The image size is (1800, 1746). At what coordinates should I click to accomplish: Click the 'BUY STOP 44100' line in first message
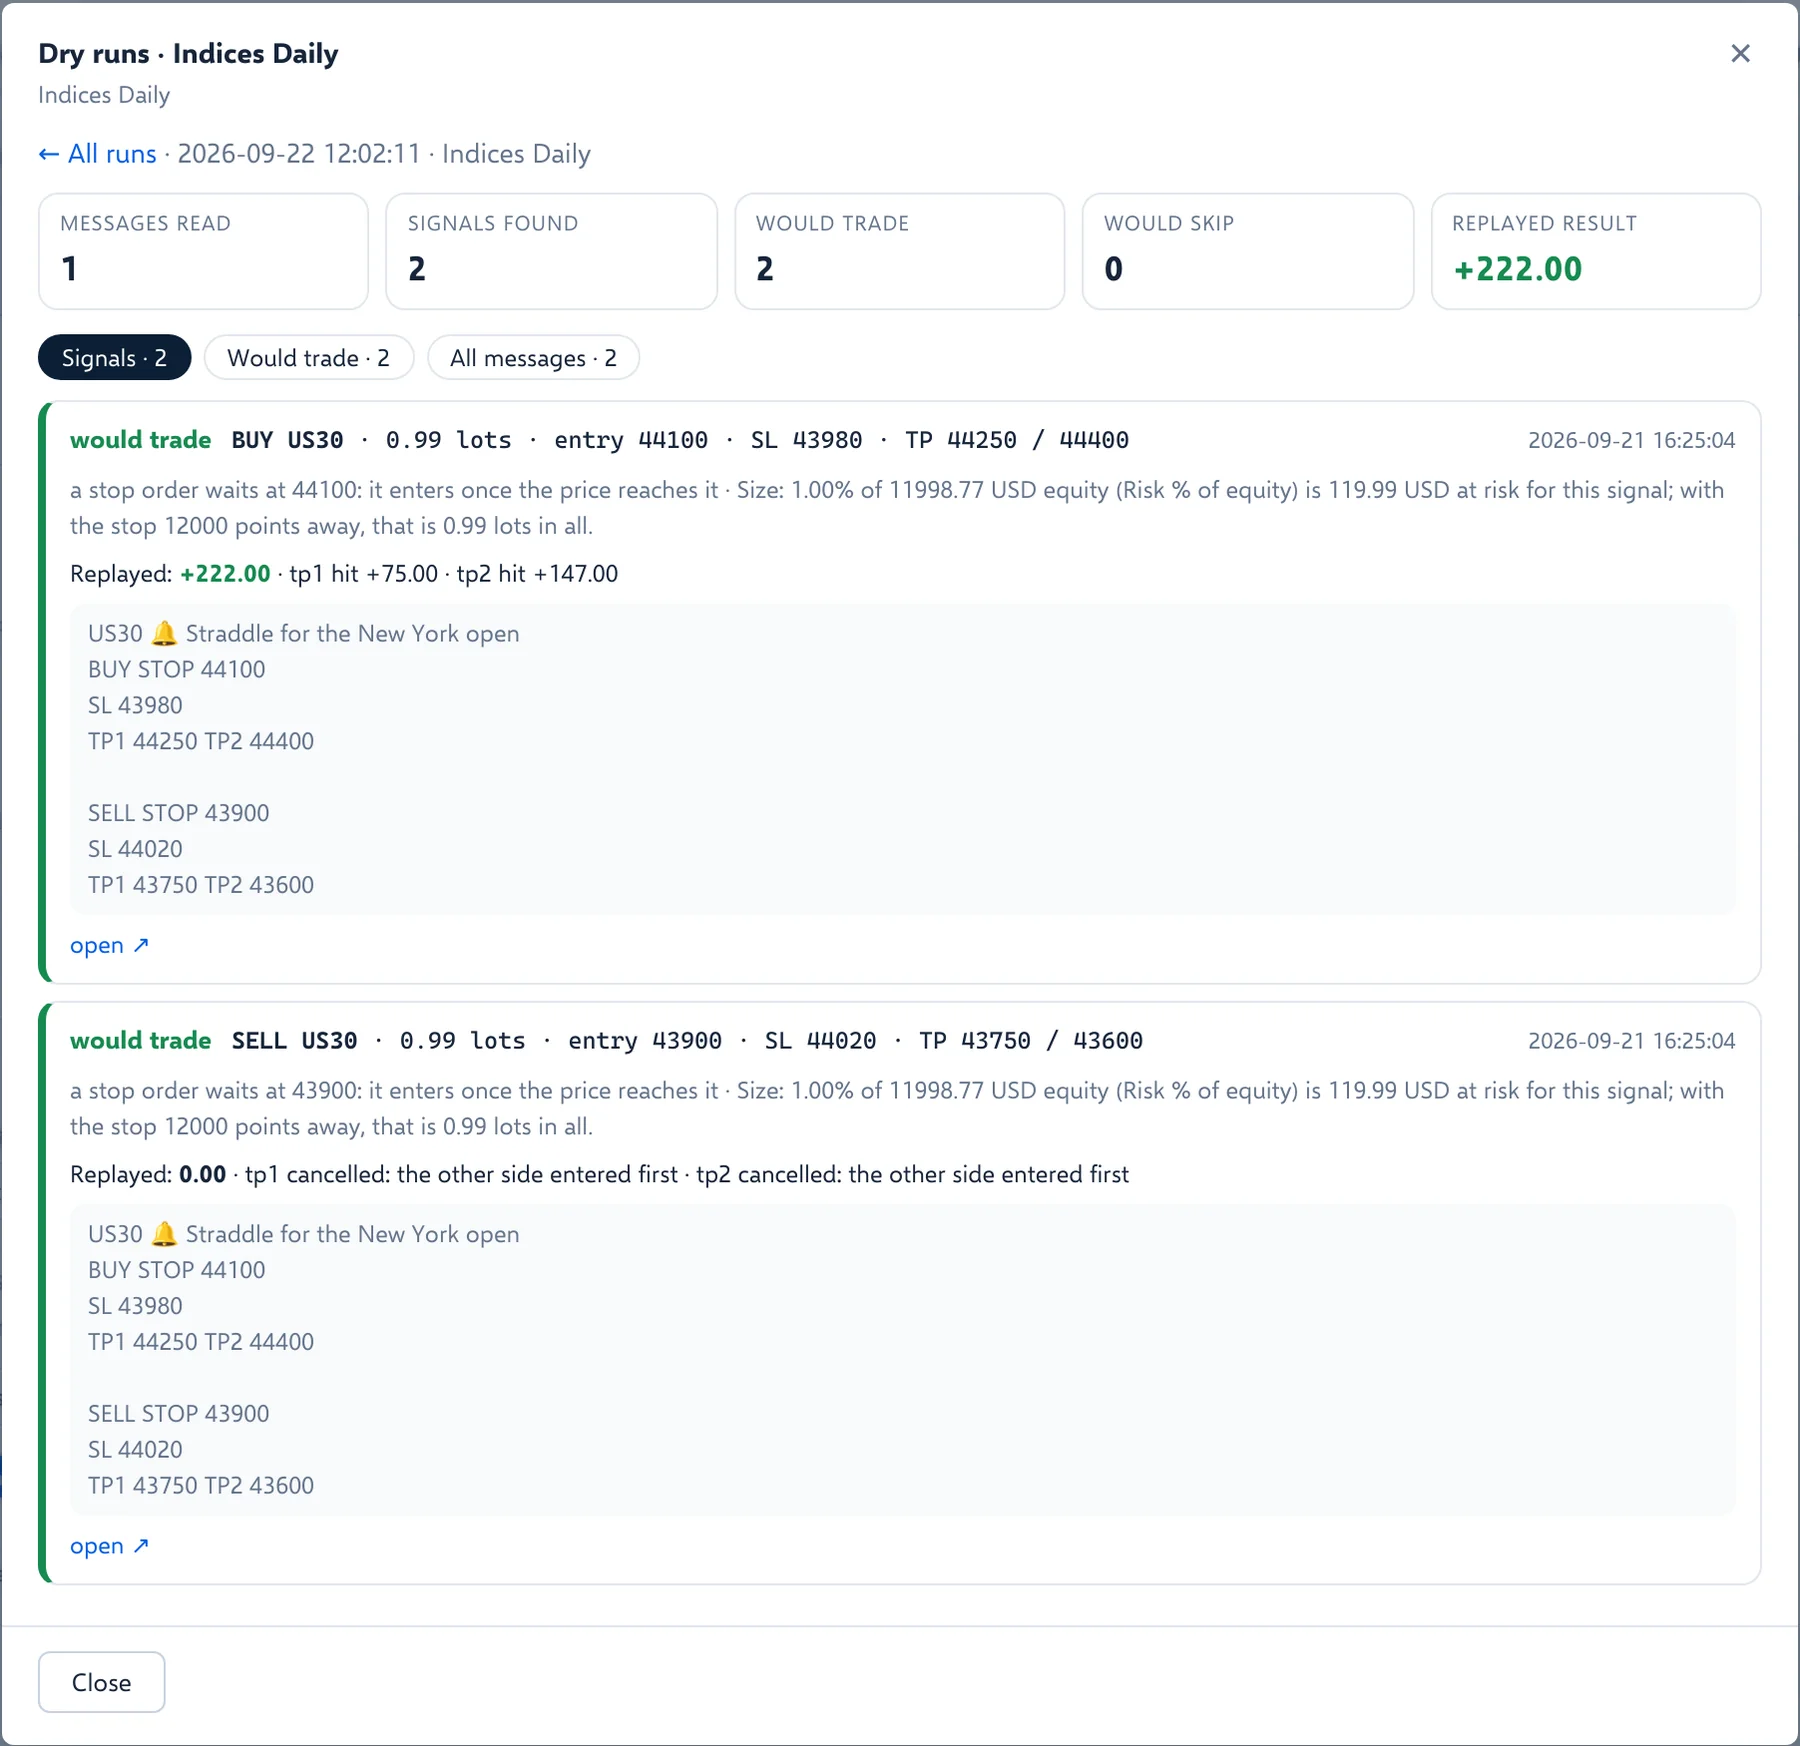click(x=177, y=669)
